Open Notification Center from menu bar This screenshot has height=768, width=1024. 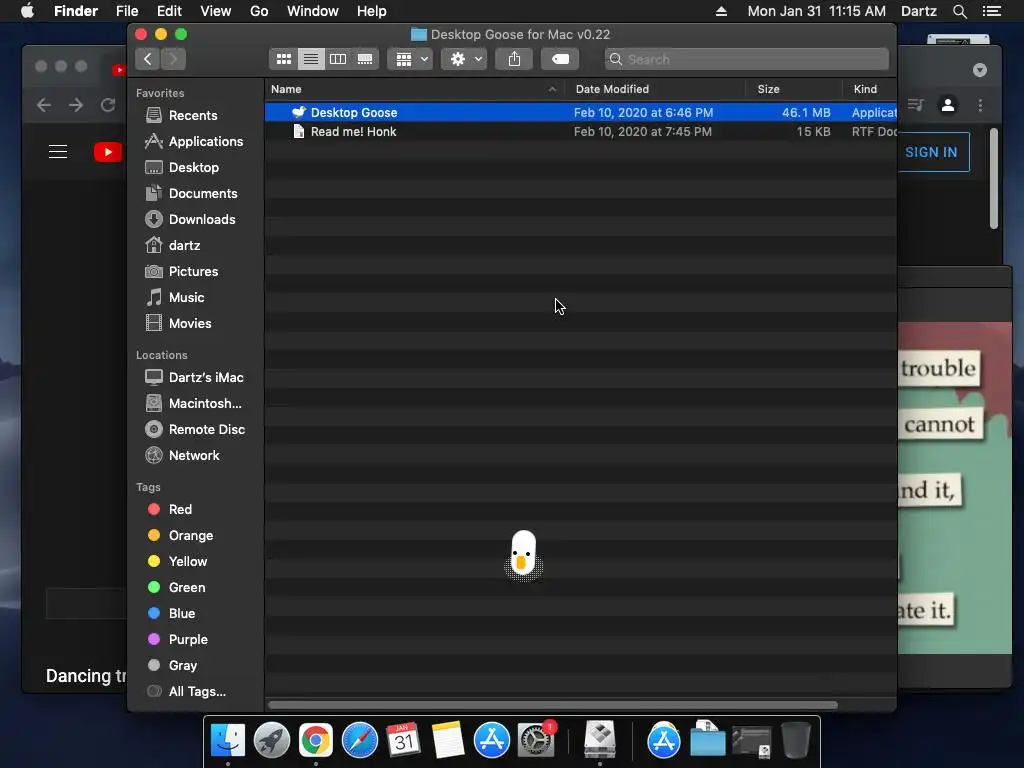pyautogui.click(x=992, y=11)
